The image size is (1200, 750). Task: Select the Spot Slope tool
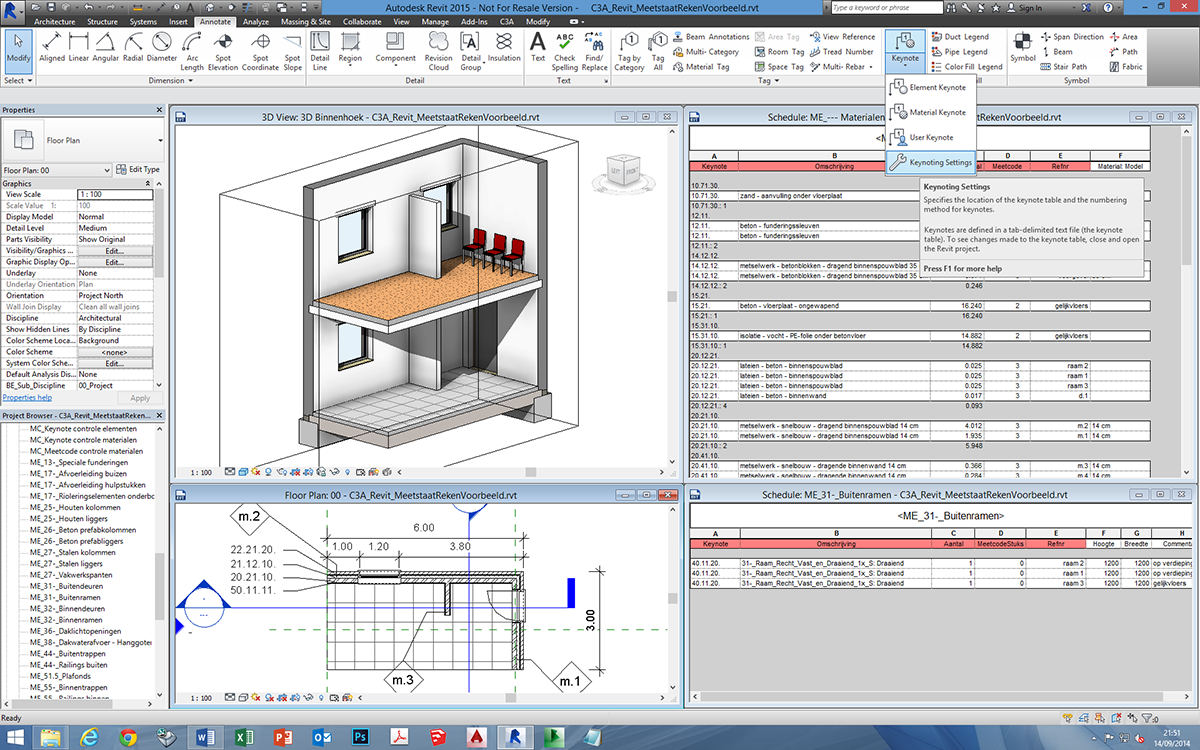pyautogui.click(x=292, y=52)
